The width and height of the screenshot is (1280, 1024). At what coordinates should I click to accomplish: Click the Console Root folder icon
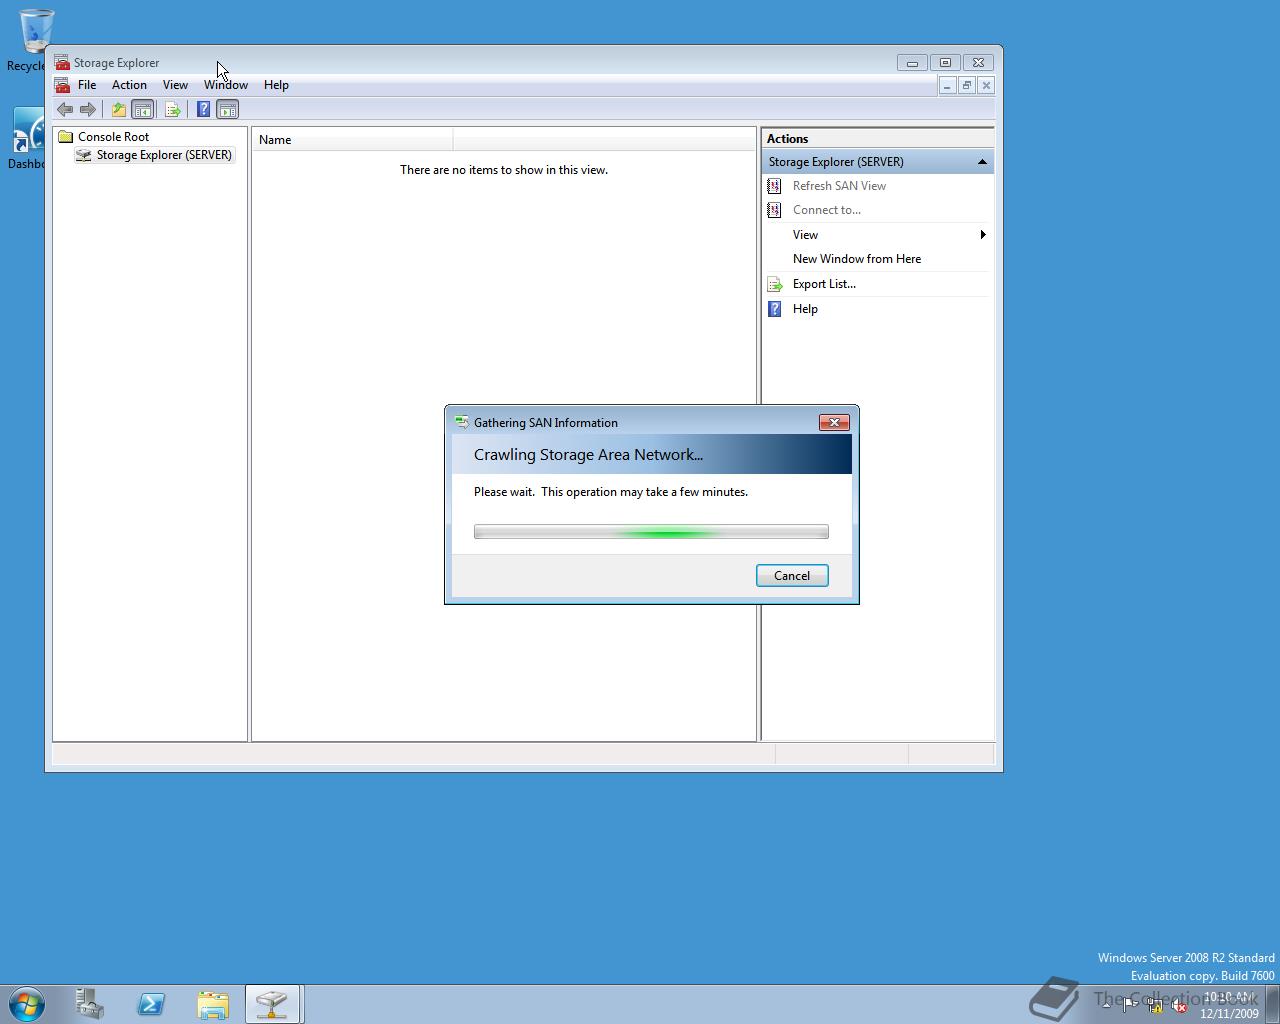click(66, 137)
